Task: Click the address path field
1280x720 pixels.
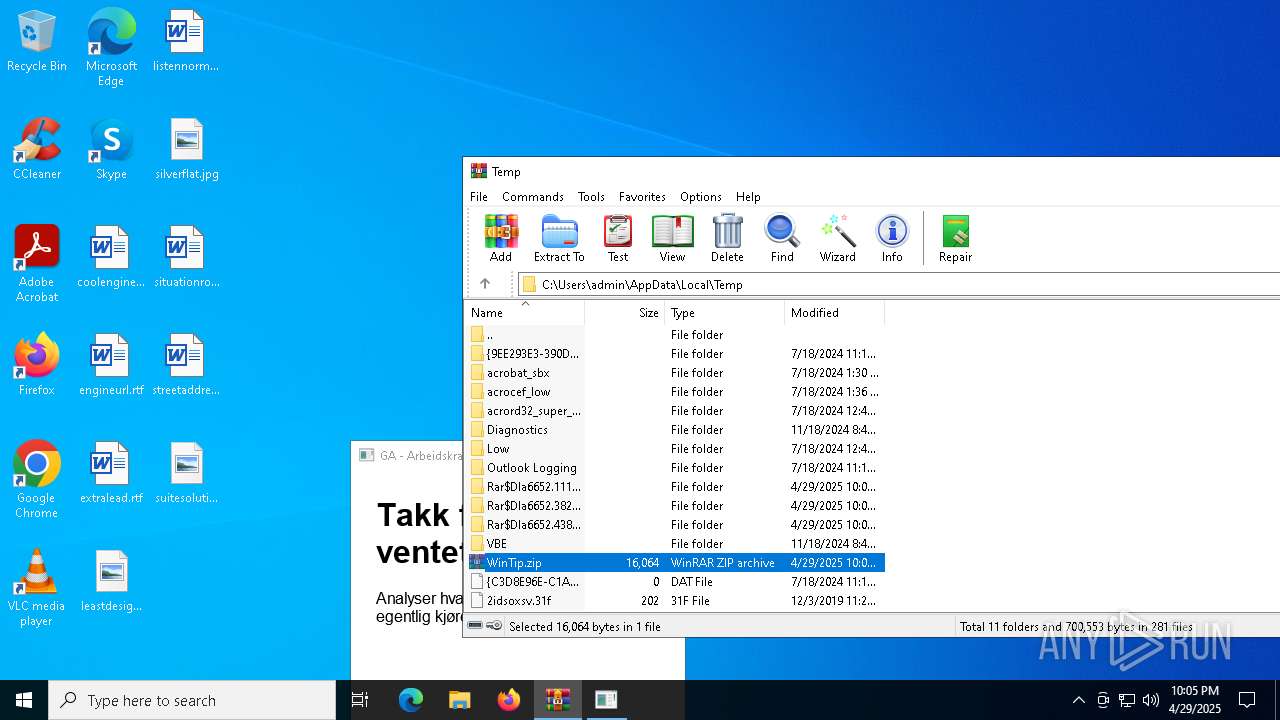Action: 899,284
